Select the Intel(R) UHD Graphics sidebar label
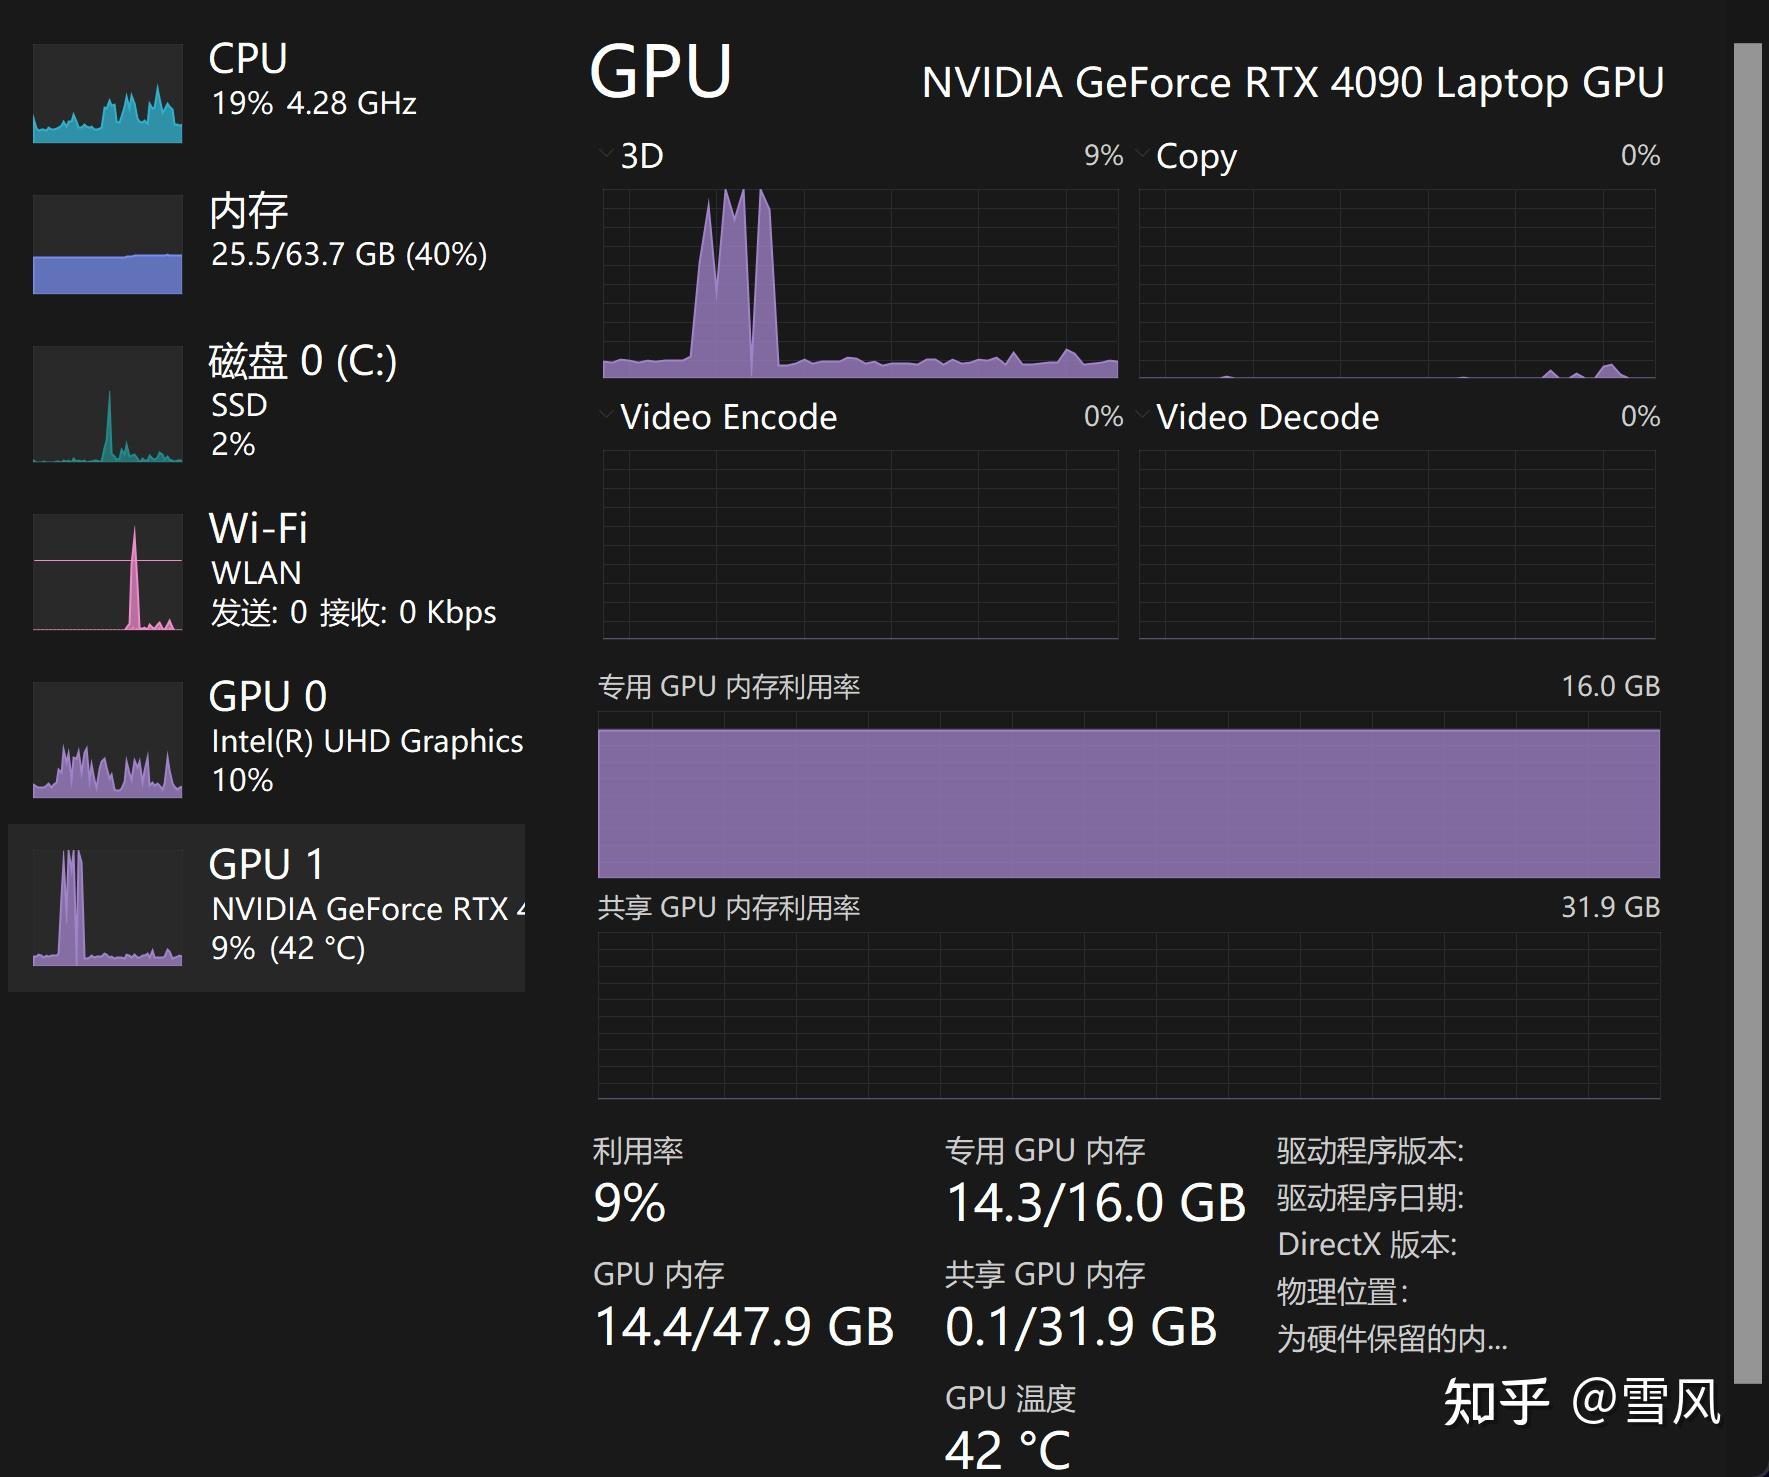 (x=367, y=741)
